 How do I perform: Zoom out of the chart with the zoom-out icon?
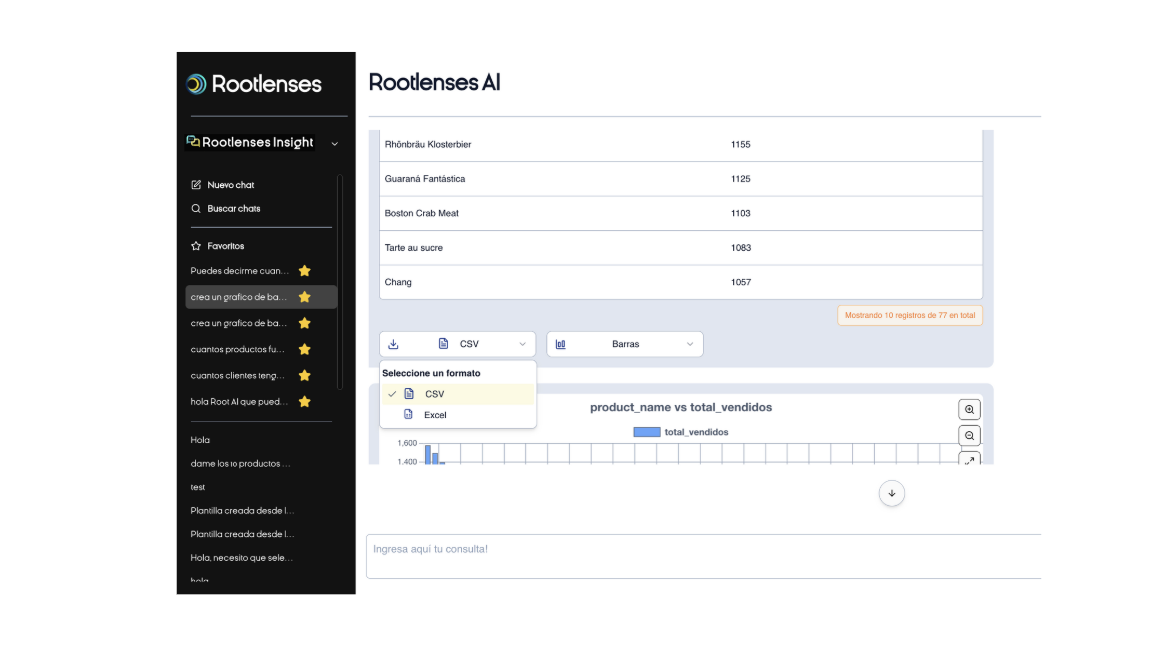(969, 436)
